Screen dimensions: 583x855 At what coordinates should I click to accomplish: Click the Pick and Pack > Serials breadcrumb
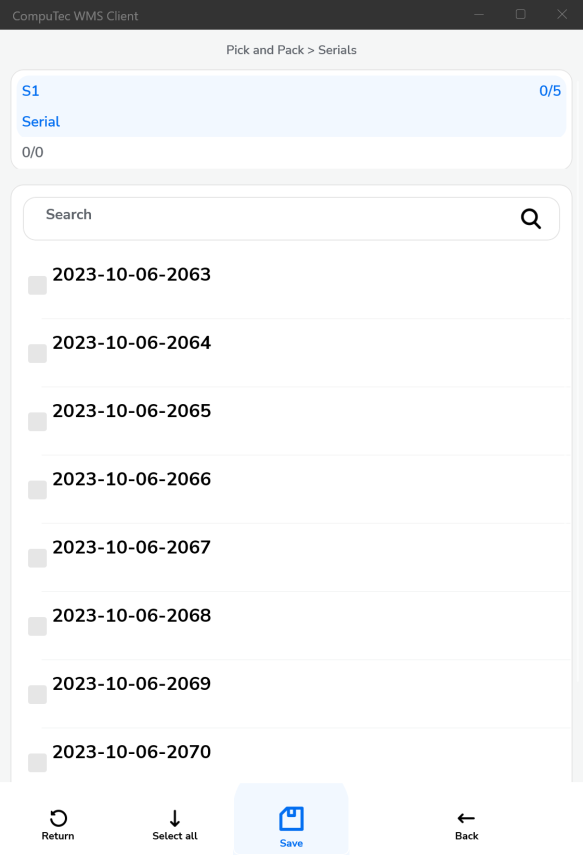pyautogui.click(x=291, y=50)
